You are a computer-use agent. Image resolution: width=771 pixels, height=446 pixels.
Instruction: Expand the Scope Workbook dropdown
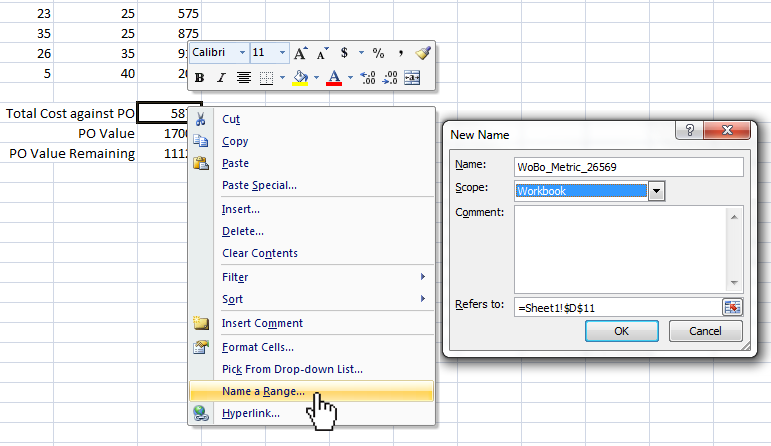pos(657,190)
